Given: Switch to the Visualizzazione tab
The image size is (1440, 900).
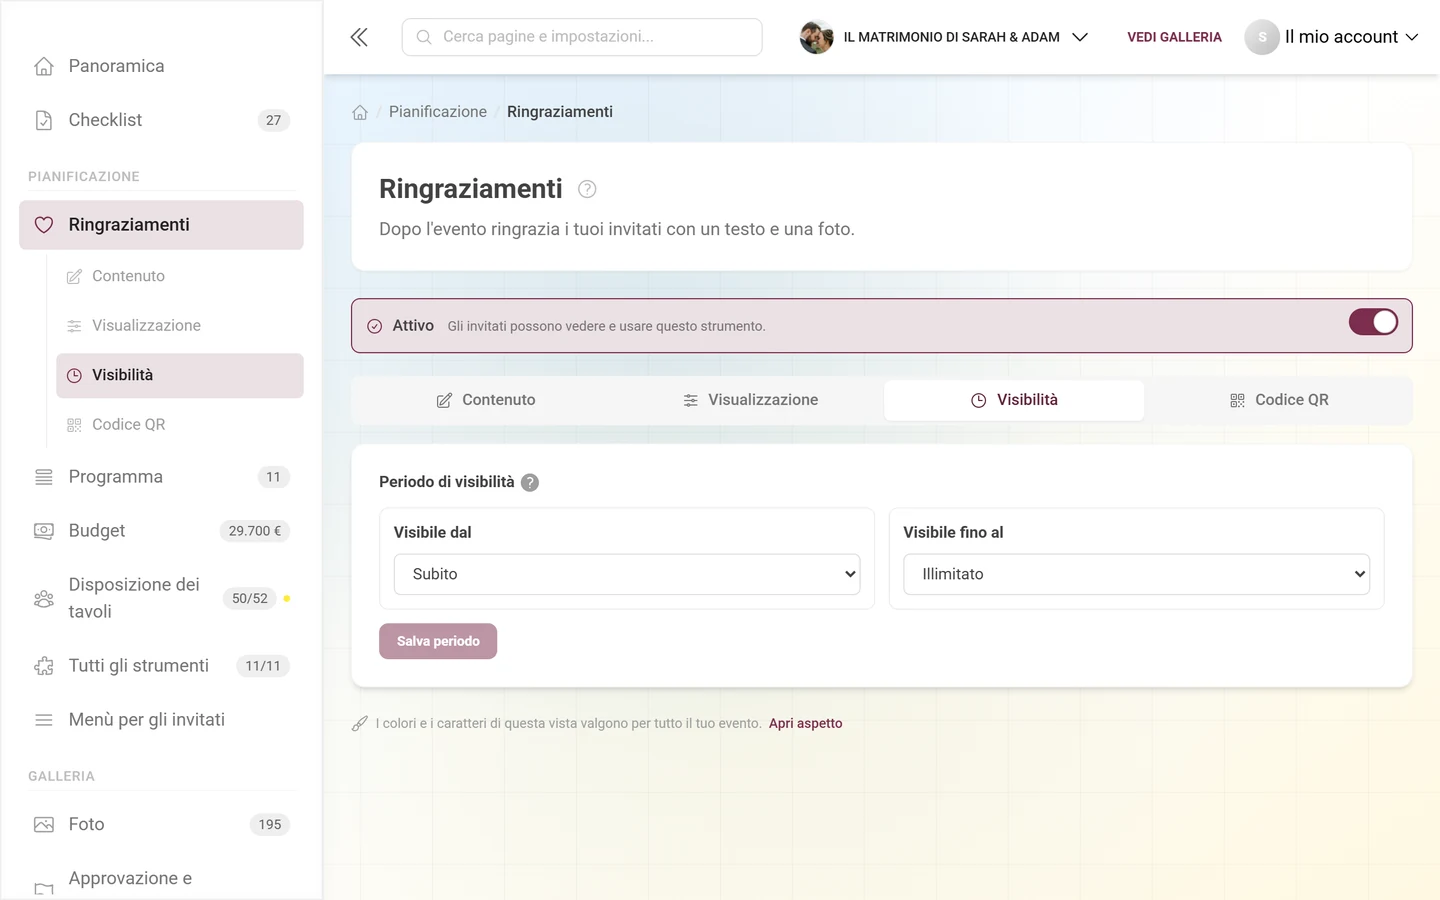Looking at the screenshot, I should click(750, 400).
